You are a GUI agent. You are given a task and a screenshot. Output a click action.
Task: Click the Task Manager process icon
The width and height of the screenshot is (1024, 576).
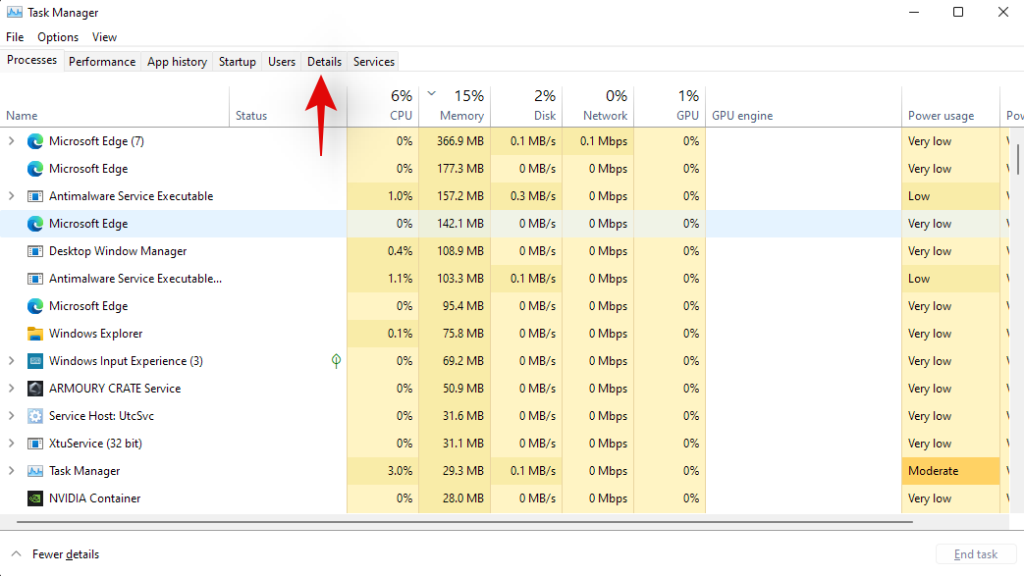click(35, 471)
